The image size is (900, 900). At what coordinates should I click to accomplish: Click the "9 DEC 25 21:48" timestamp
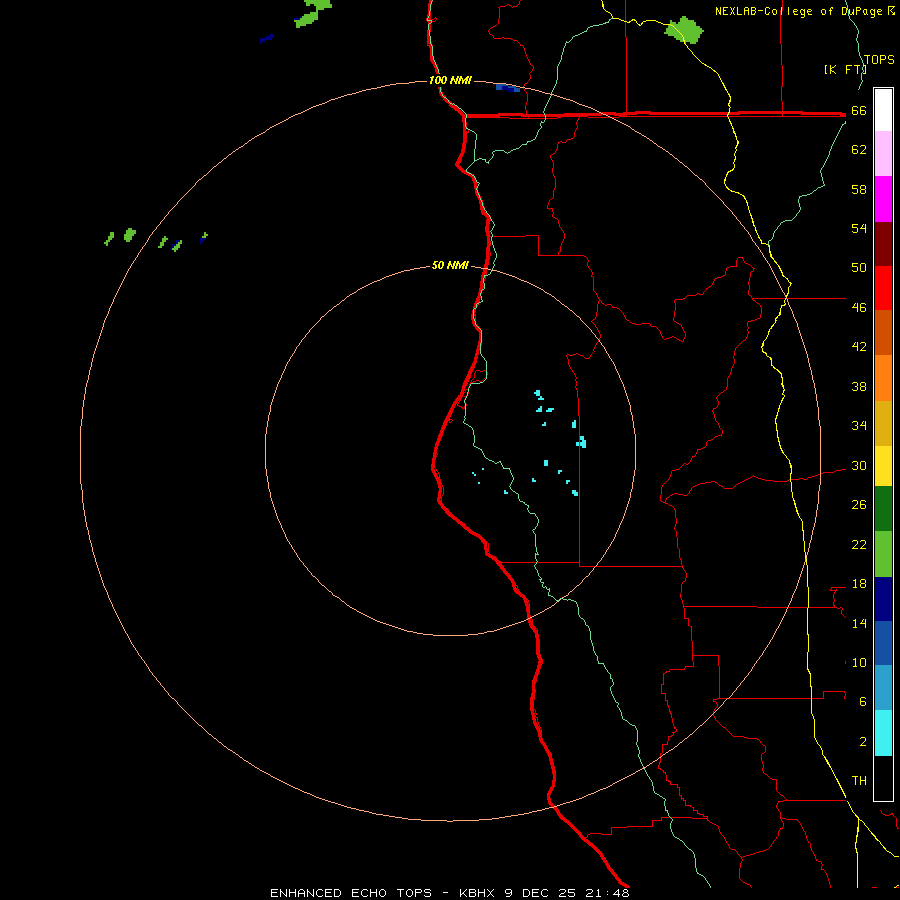(567, 893)
